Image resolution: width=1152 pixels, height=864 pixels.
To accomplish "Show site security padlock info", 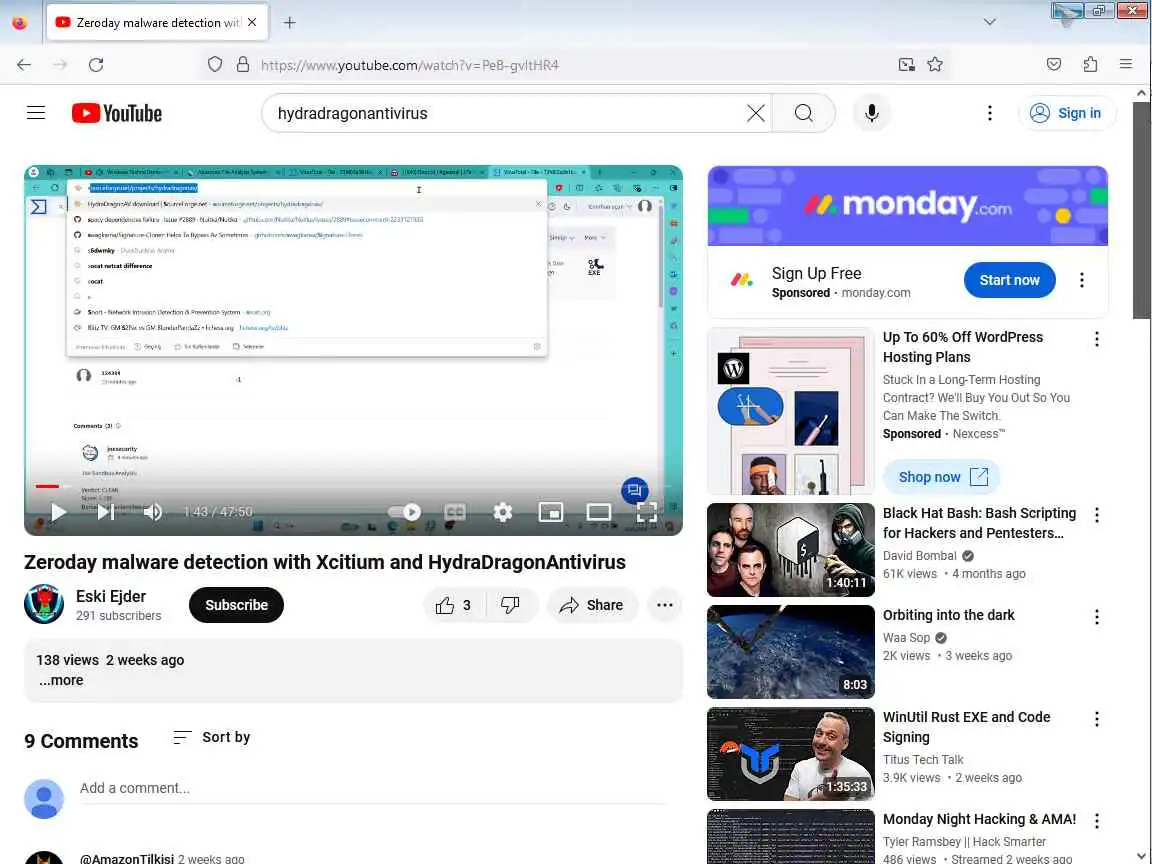I will click(243, 65).
